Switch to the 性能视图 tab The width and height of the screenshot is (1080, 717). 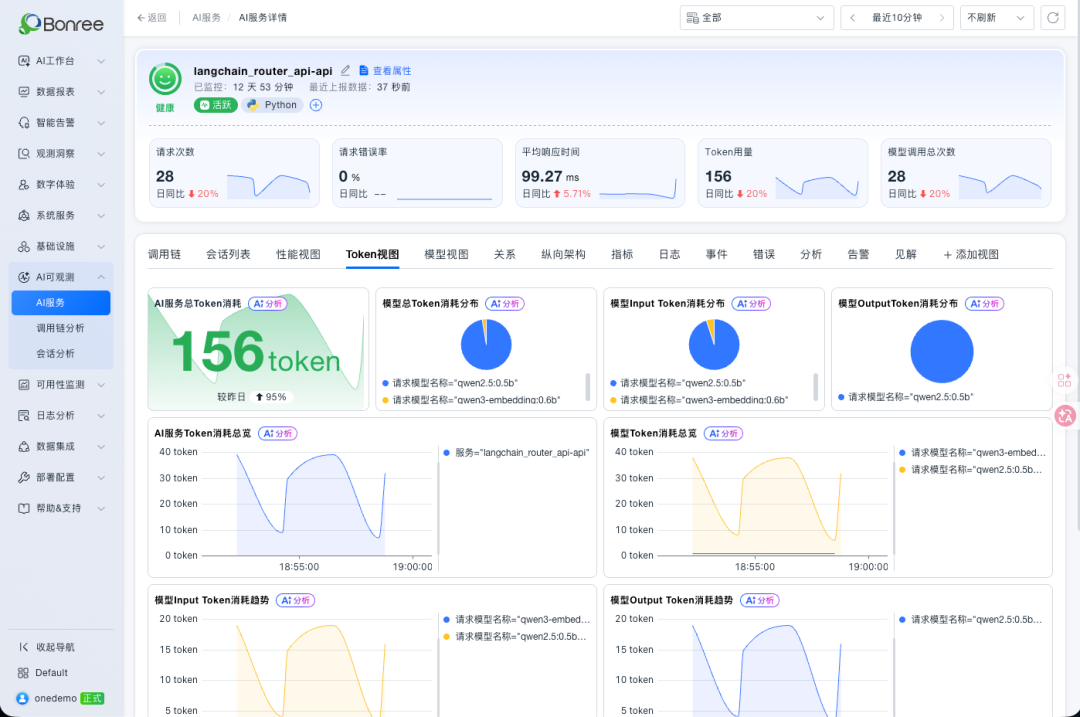tap(298, 255)
